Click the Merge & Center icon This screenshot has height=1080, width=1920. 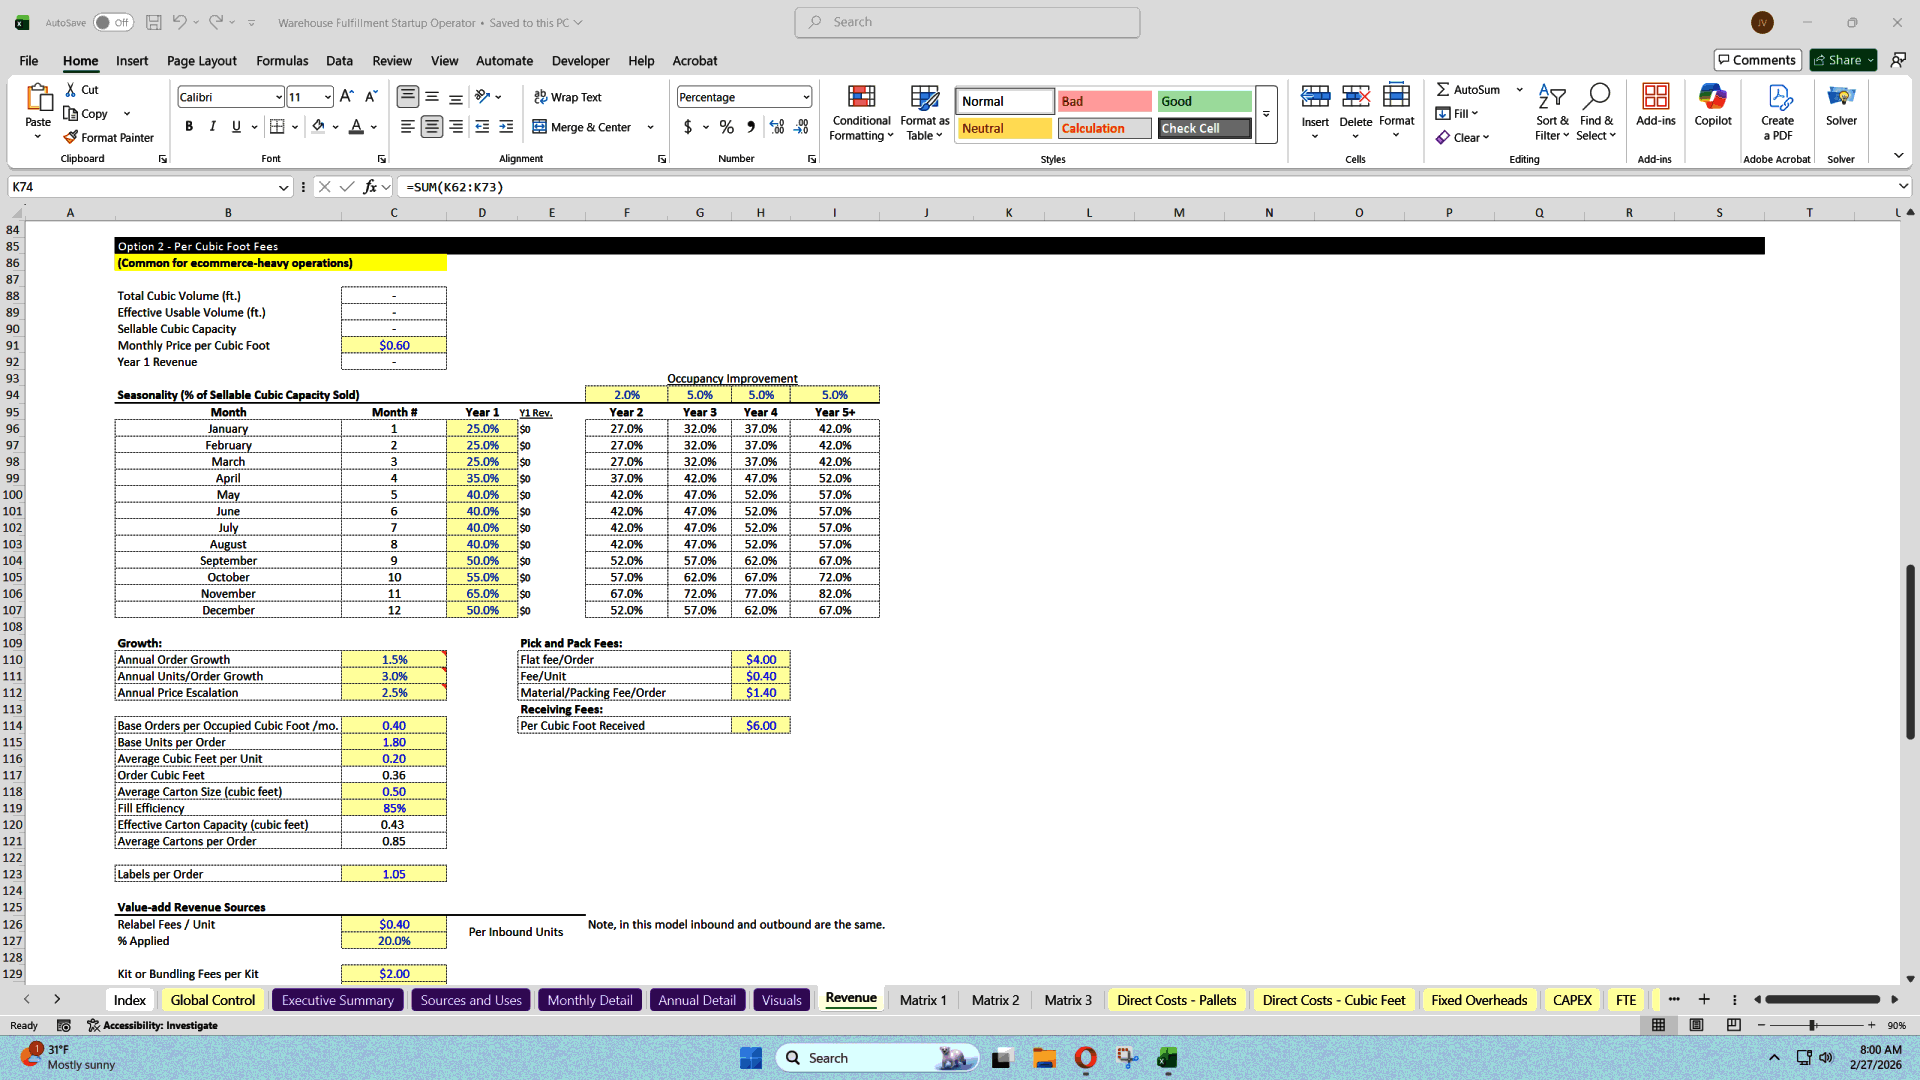[x=538, y=127]
